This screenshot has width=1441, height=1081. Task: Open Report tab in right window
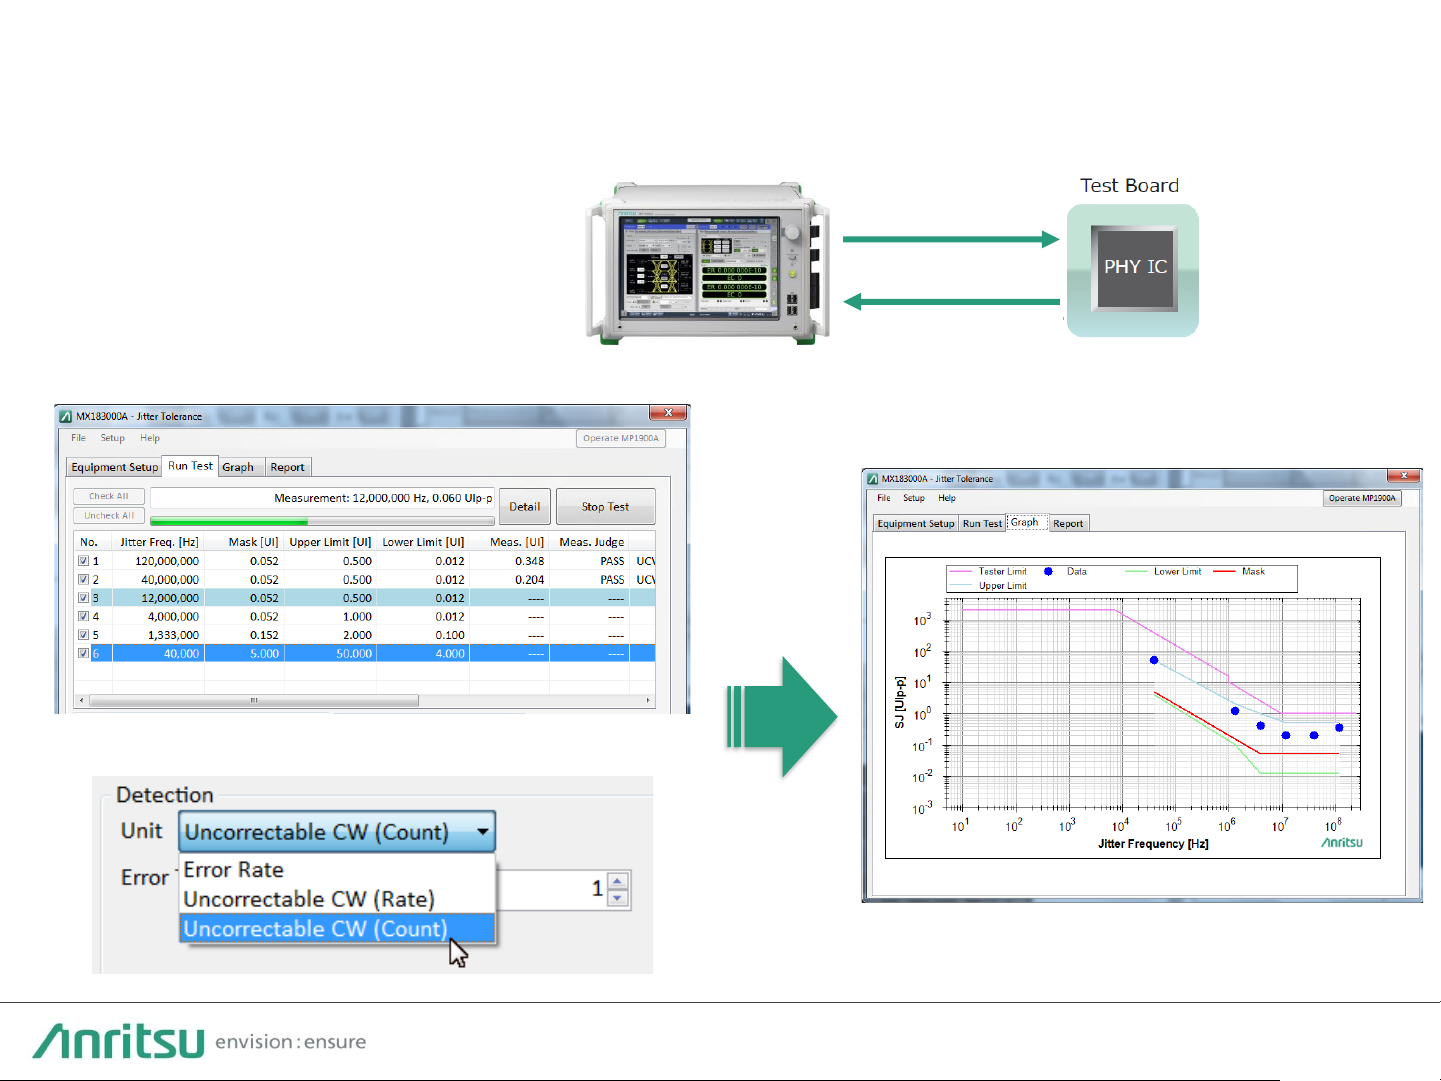(x=1068, y=523)
